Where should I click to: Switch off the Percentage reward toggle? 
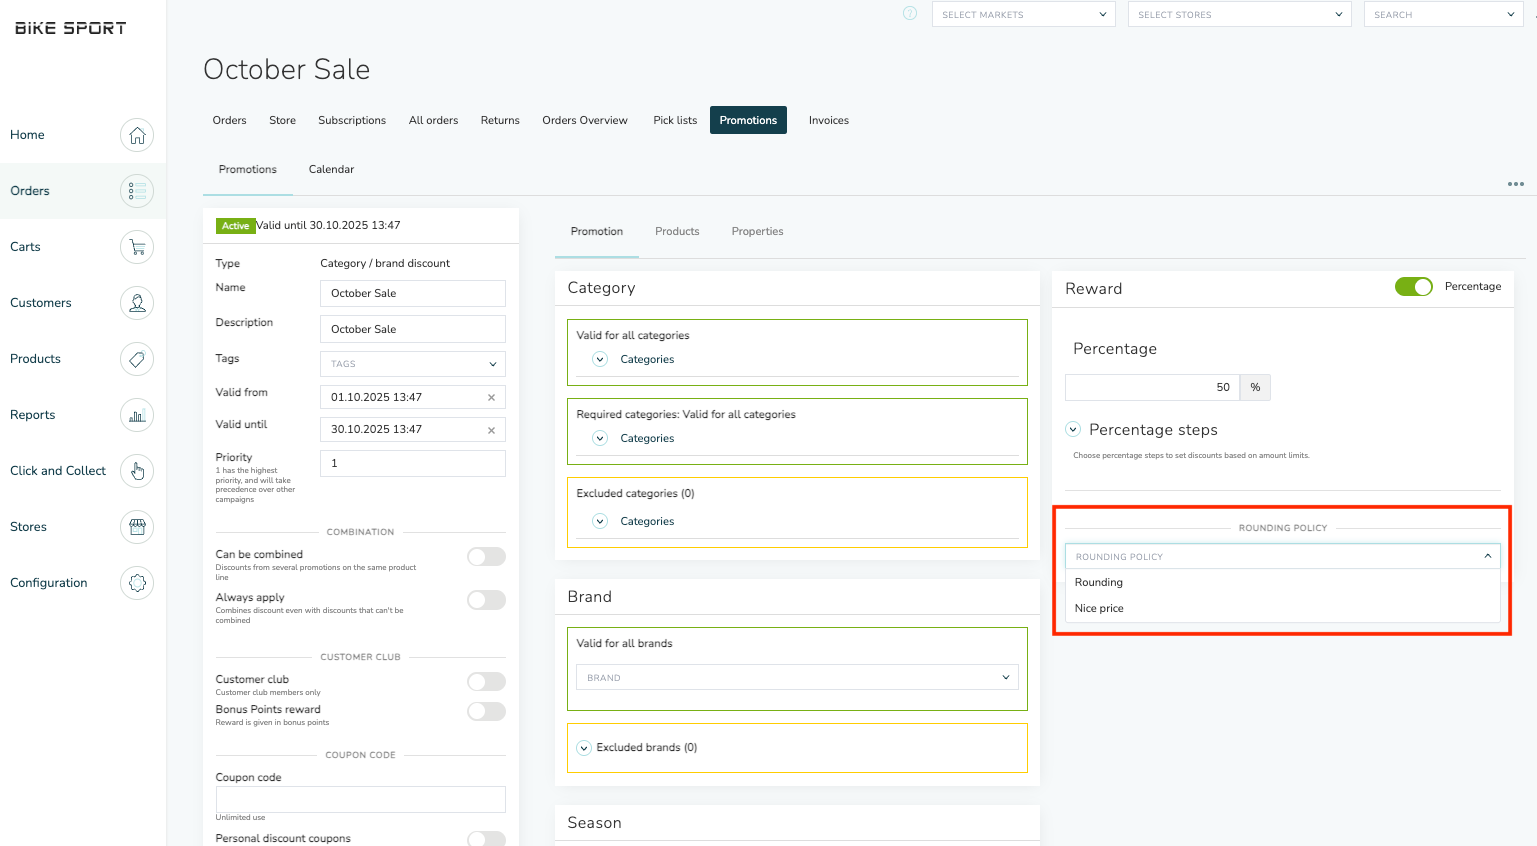1413,287
